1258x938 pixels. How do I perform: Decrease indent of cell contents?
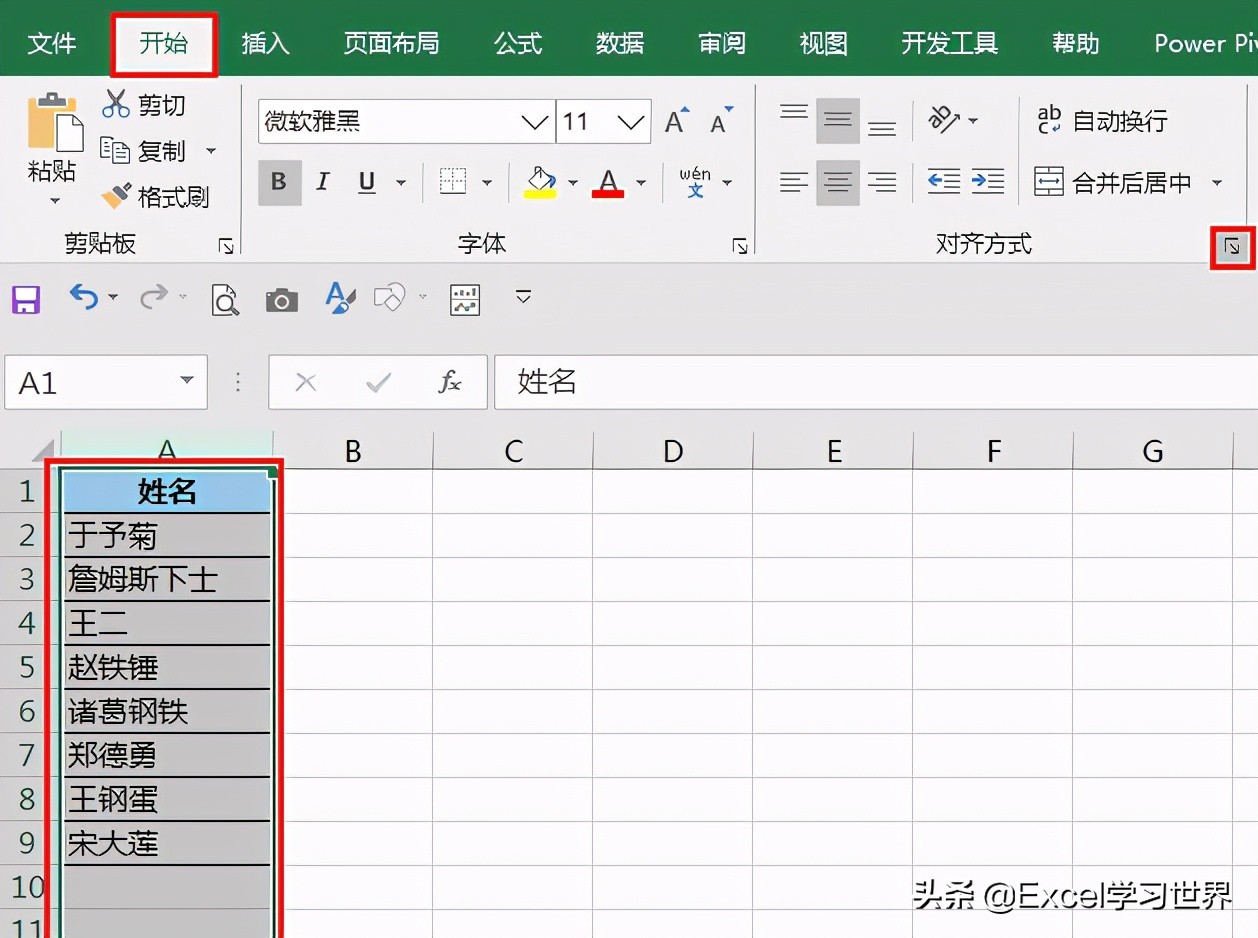(944, 182)
